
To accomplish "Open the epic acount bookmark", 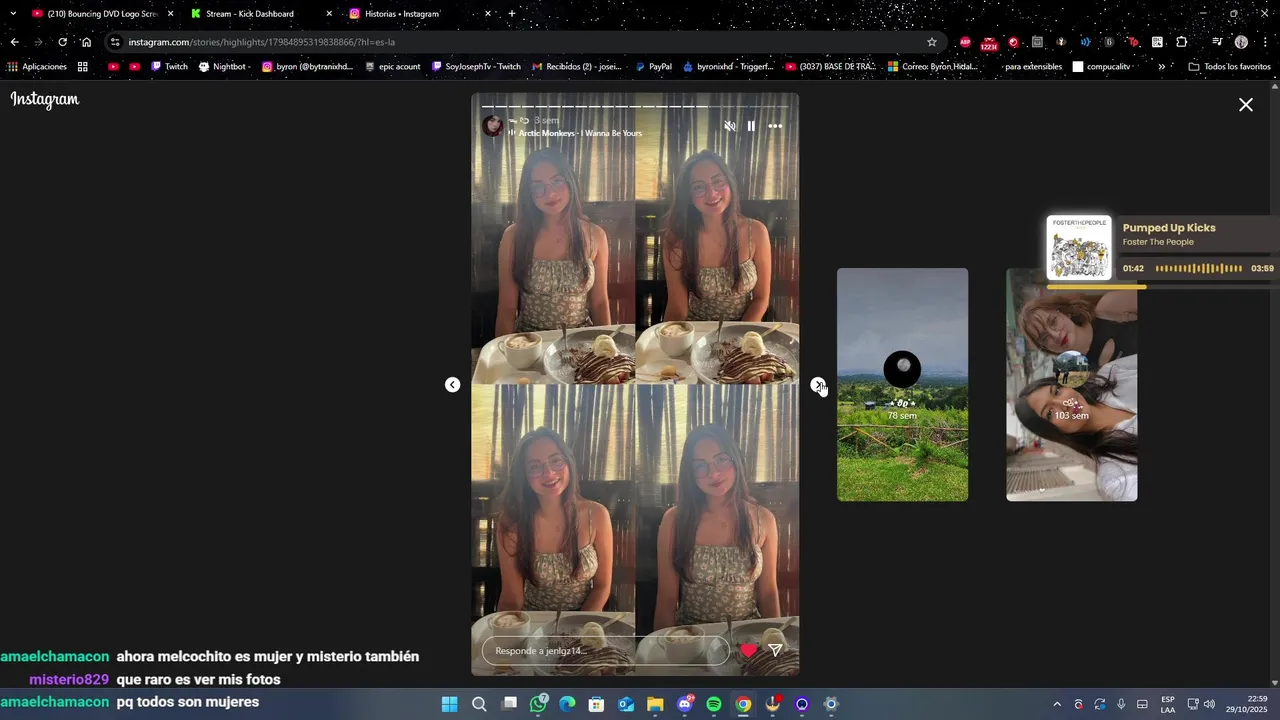I will click(x=393, y=67).
